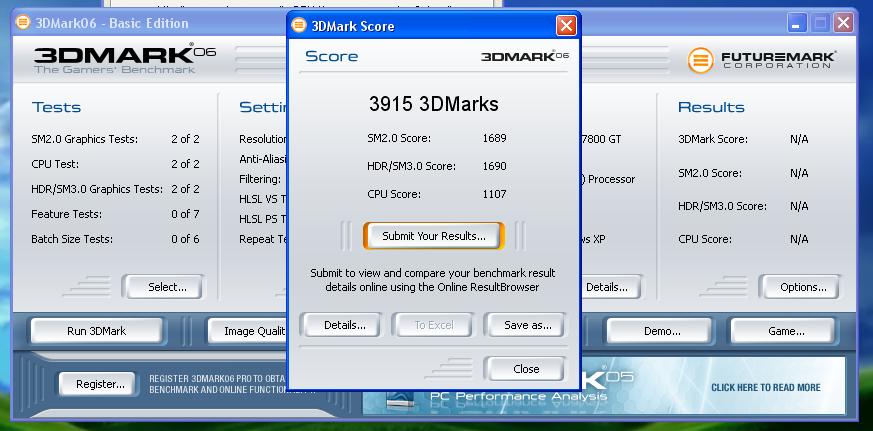This screenshot has height=431, width=873.
Task: Click CPU Score value 1107
Action: click(494, 194)
